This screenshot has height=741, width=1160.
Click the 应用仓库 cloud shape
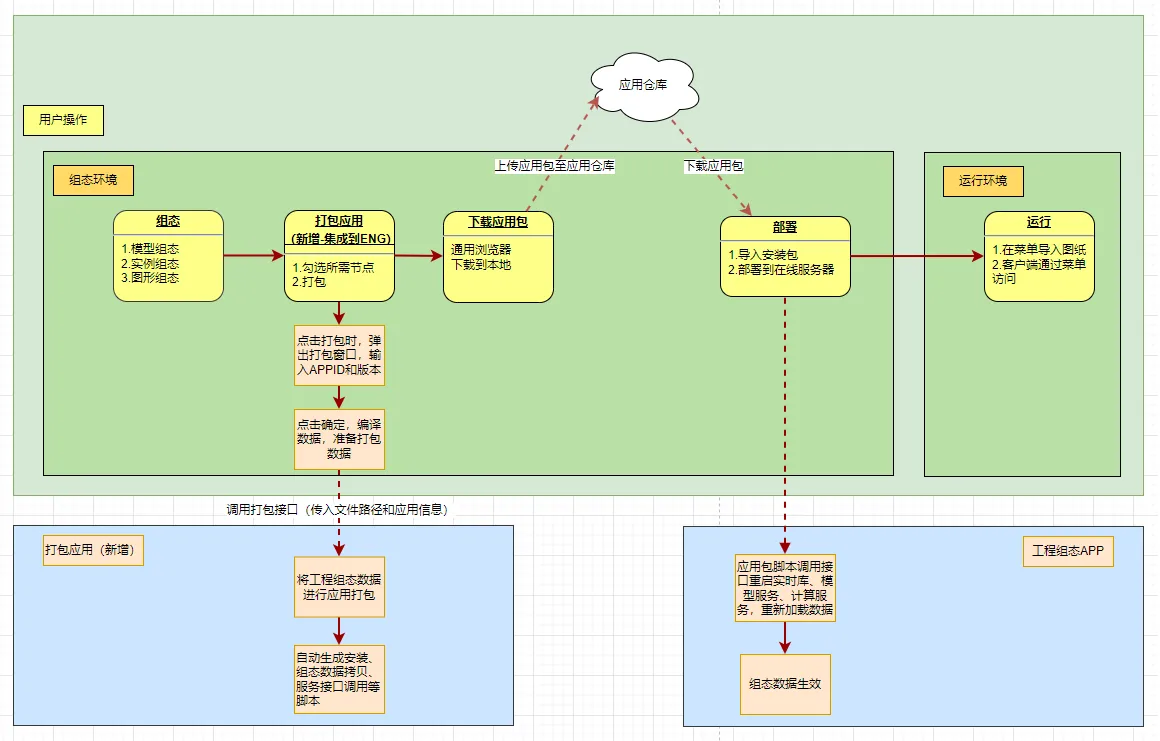click(643, 87)
